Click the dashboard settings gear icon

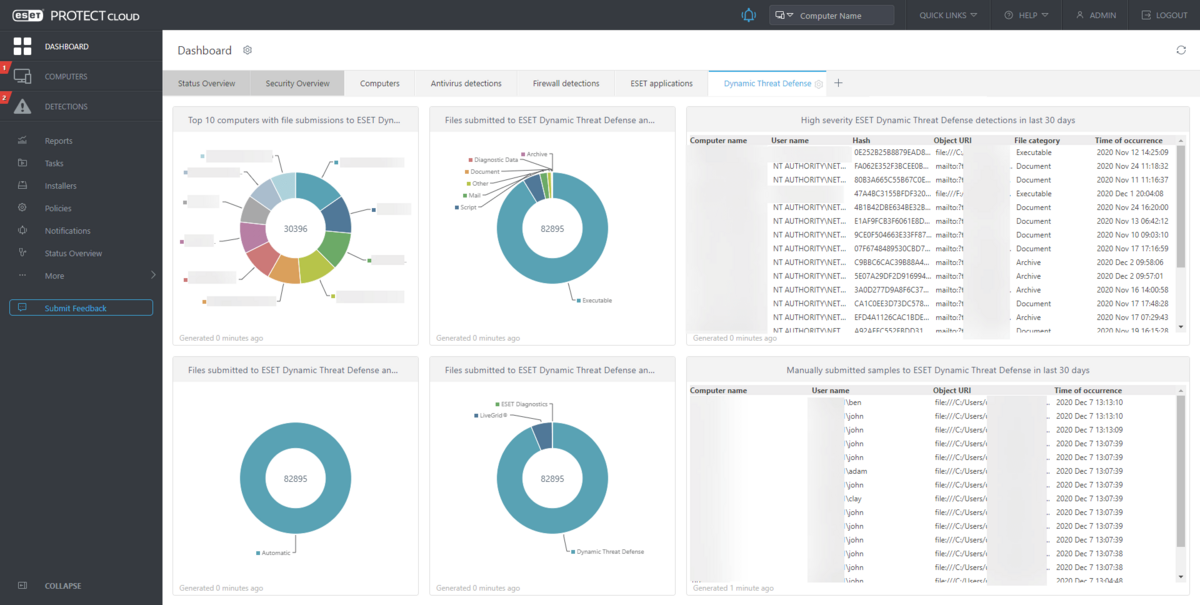248,51
